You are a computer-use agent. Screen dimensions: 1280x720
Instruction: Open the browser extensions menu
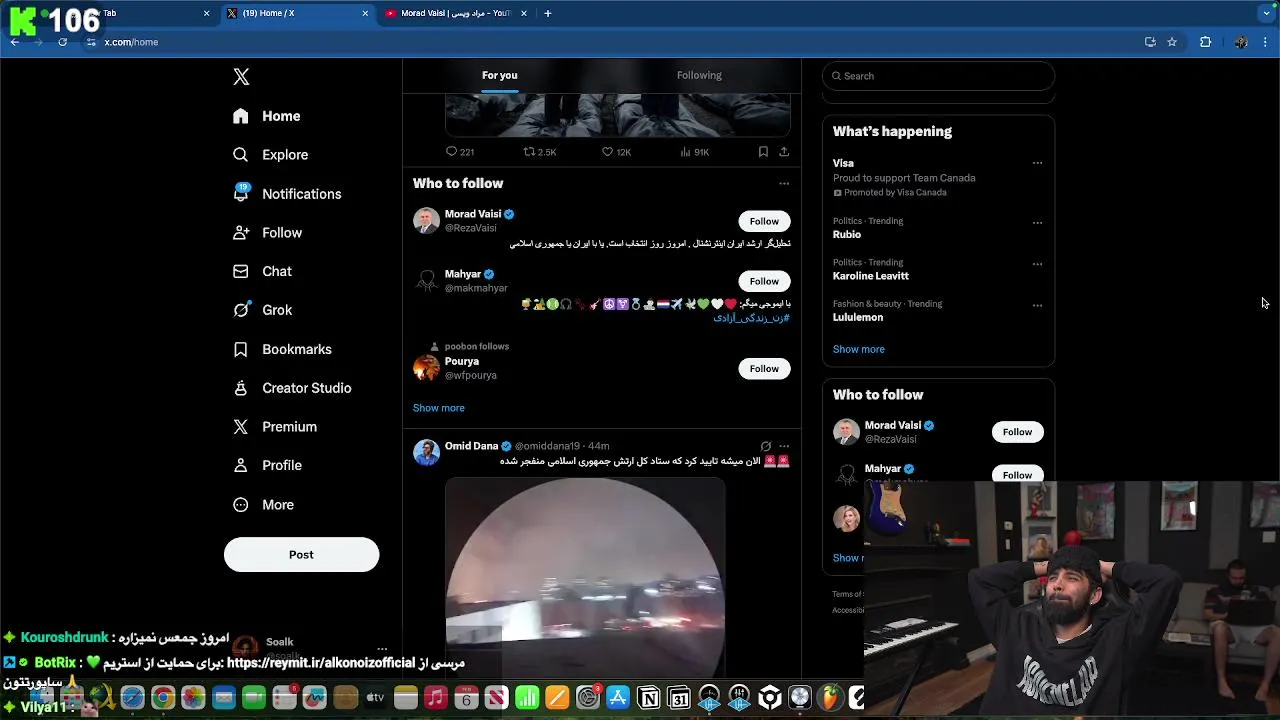(x=1205, y=42)
